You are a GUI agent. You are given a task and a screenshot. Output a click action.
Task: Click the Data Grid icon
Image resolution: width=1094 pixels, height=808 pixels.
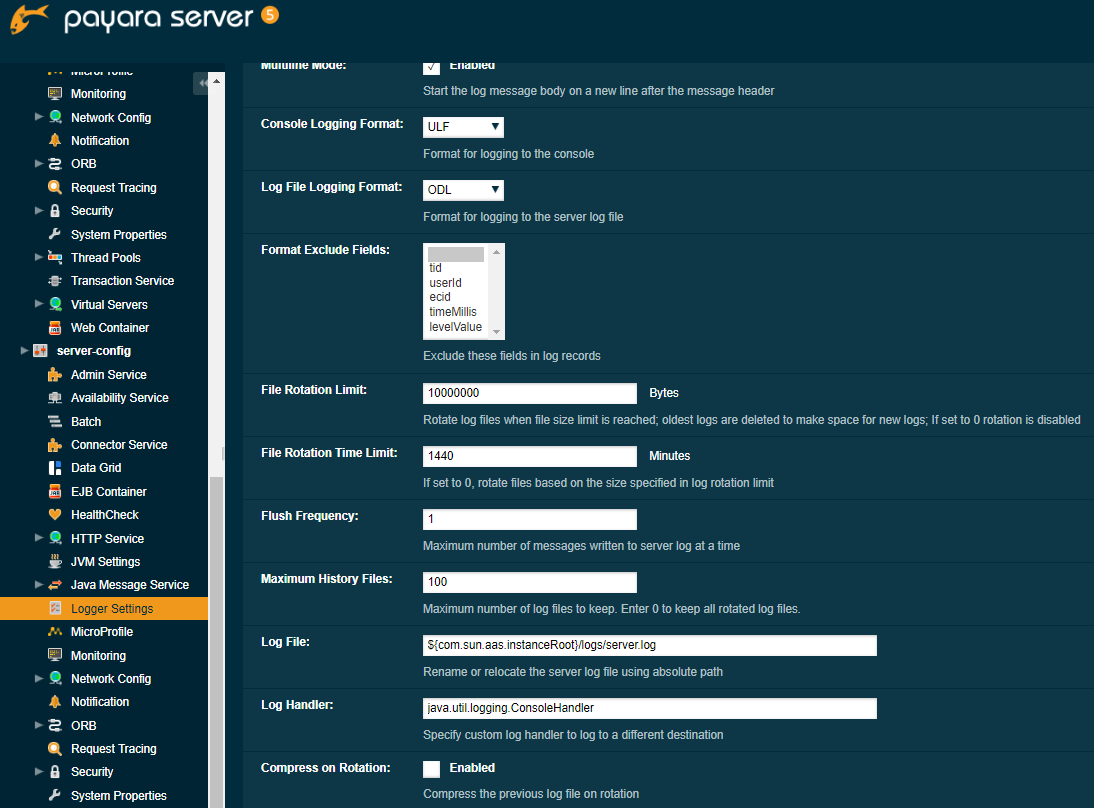click(55, 468)
